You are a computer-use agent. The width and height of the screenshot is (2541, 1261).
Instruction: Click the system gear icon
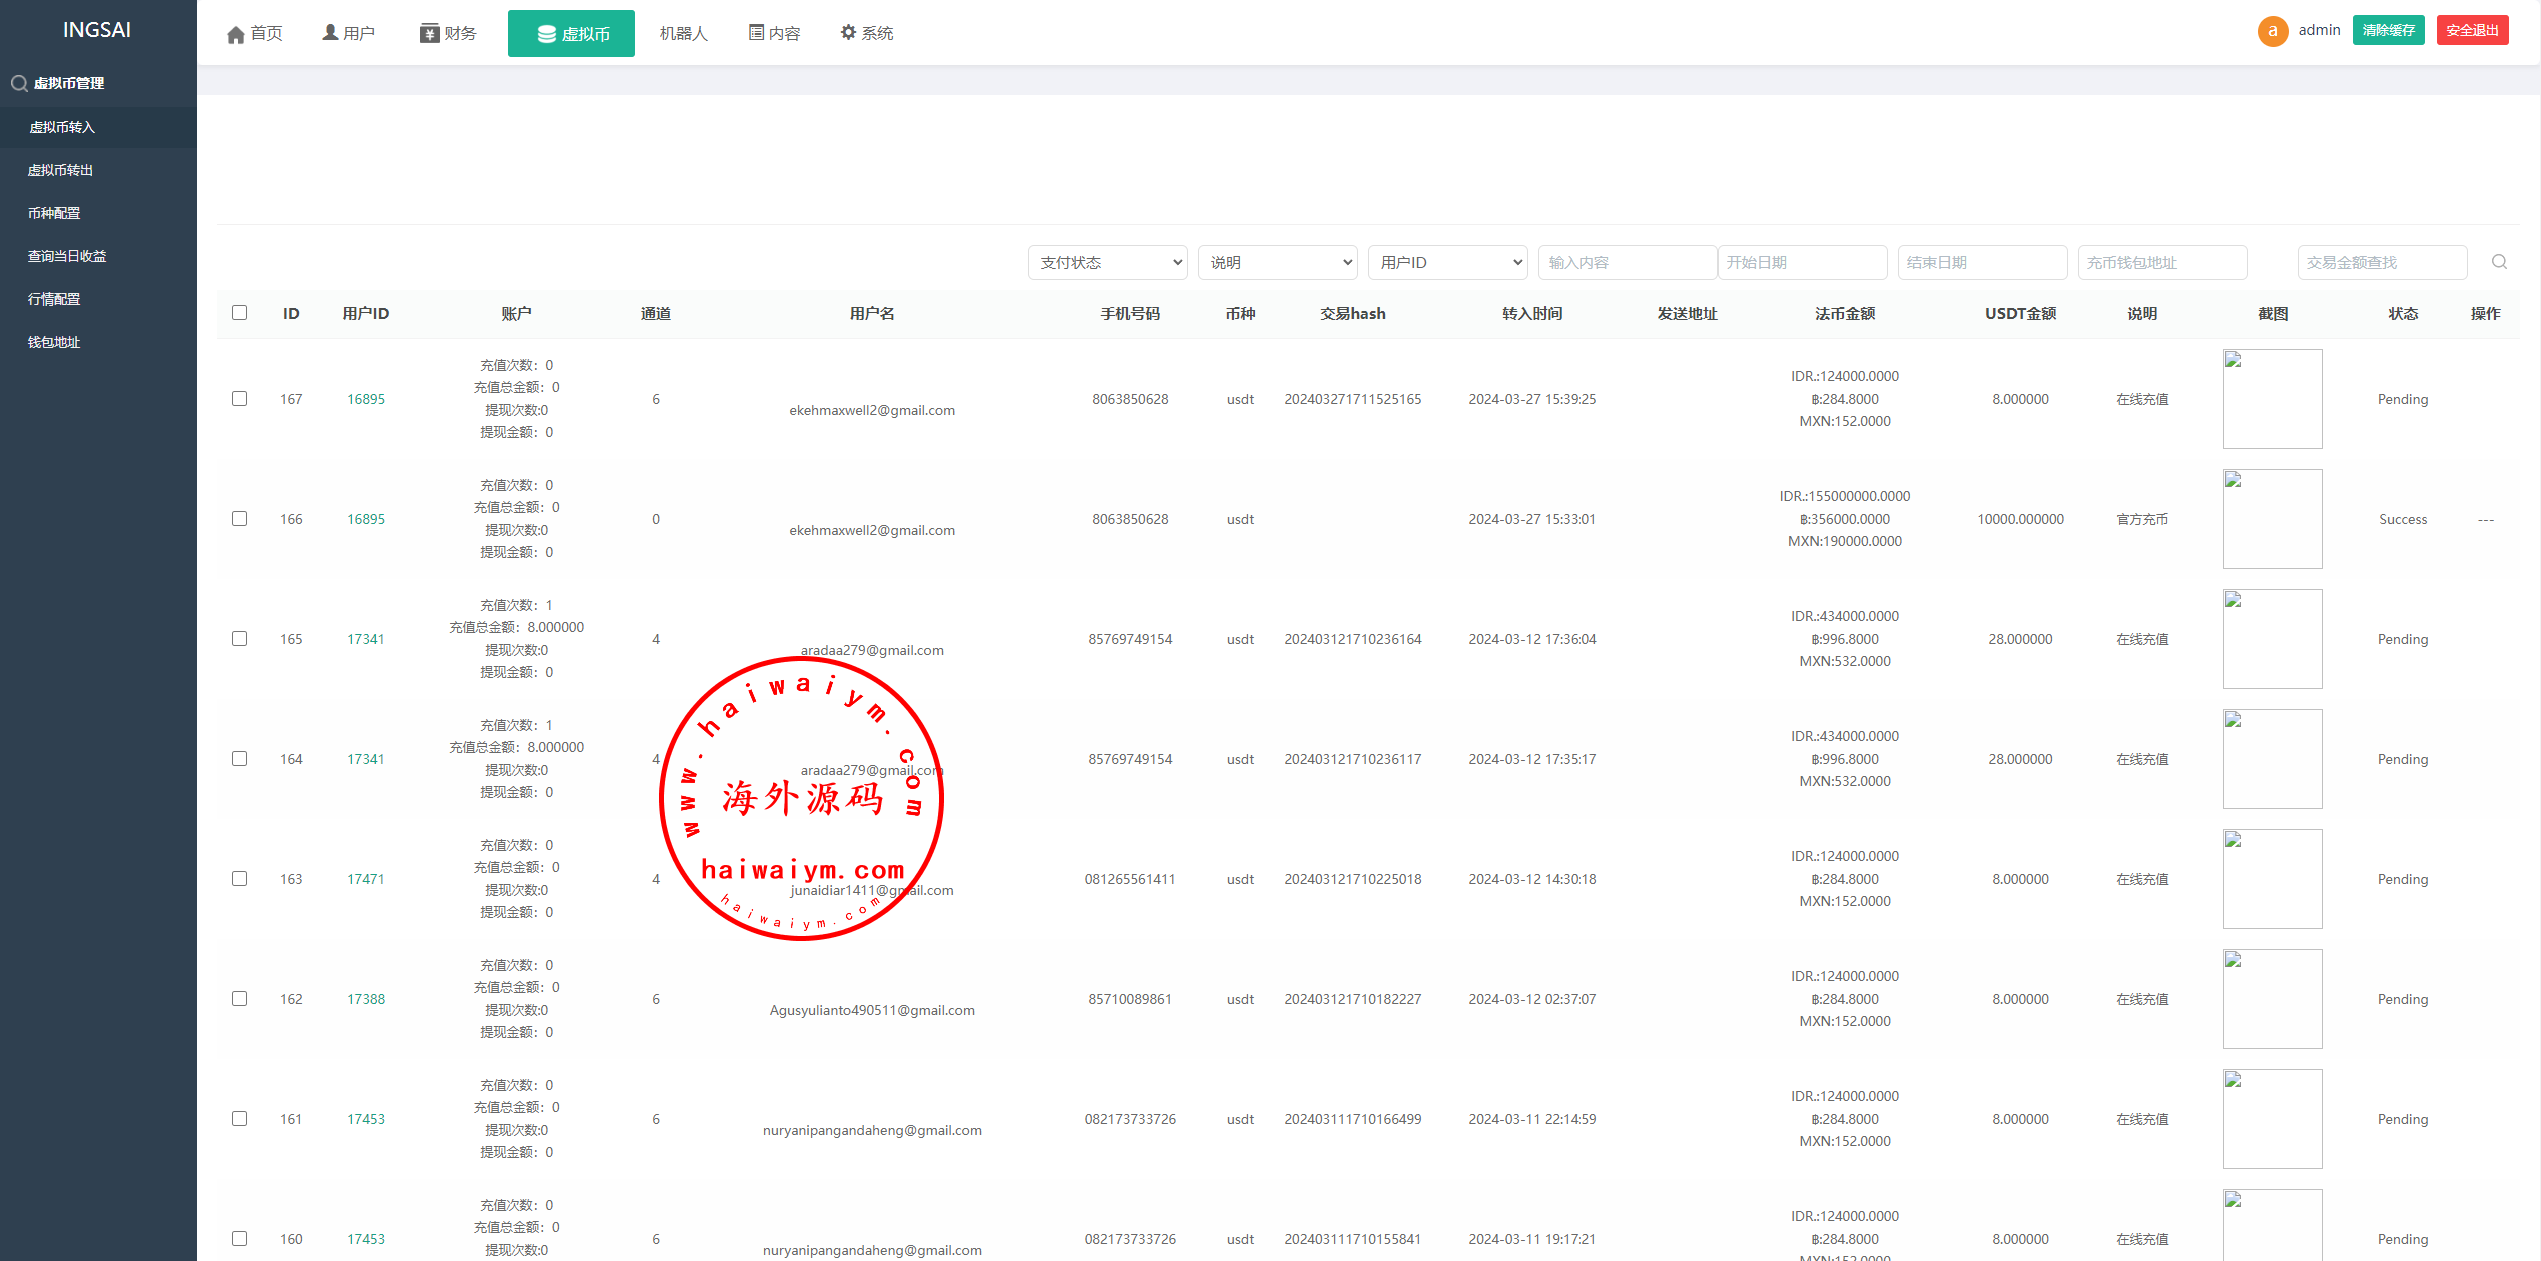(848, 33)
